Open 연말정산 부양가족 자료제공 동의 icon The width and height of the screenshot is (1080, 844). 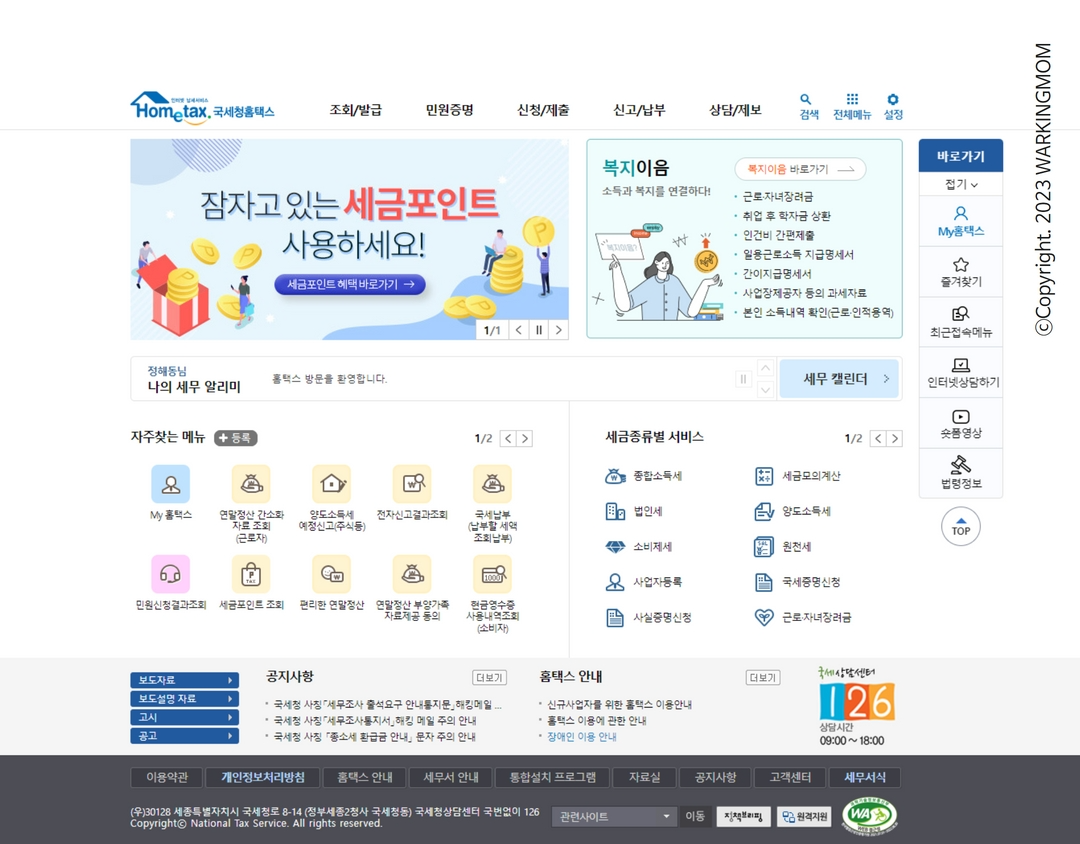(413, 574)
